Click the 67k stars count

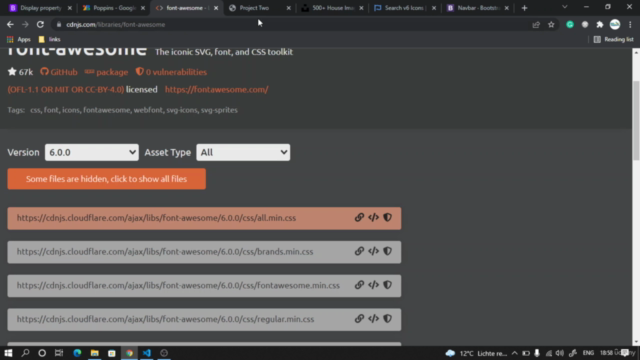[20, 72]
